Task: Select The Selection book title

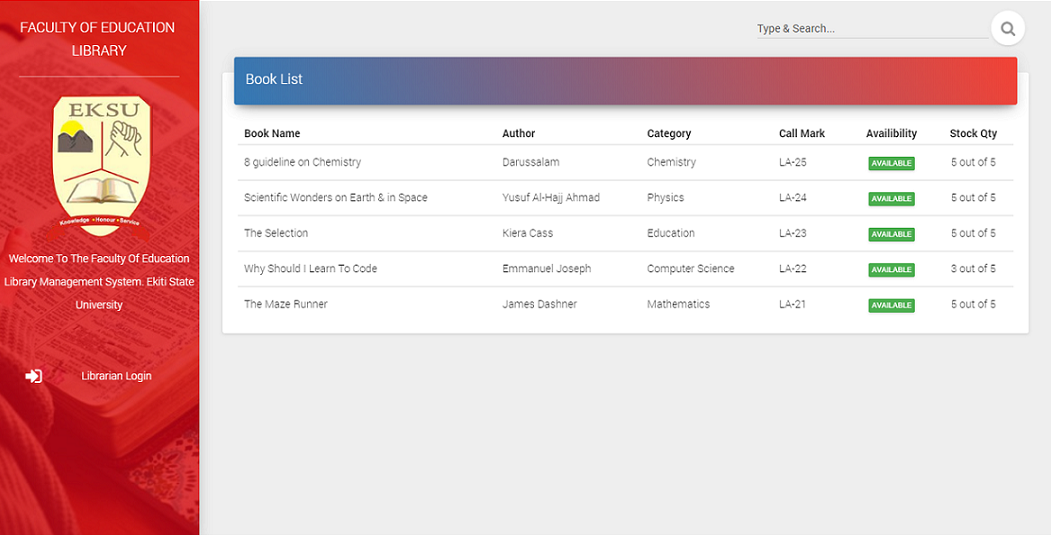Action: [276, 233]
